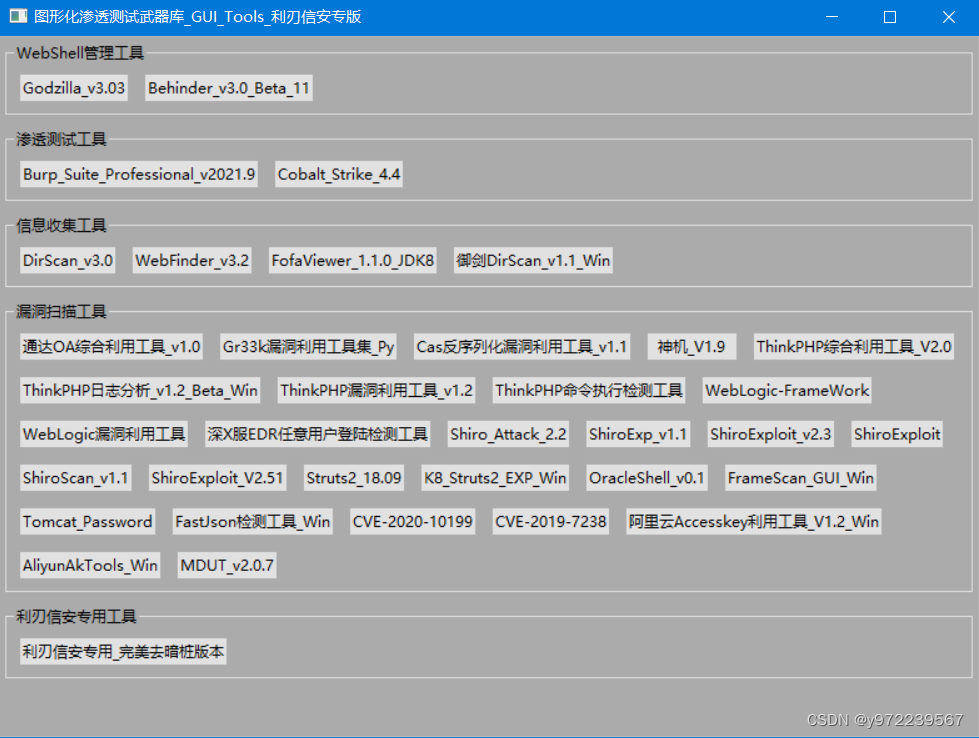Start Burp_Suite_Professional_v2021.9
The width and height of the screenshot is (979, 738).
(139, 174)
